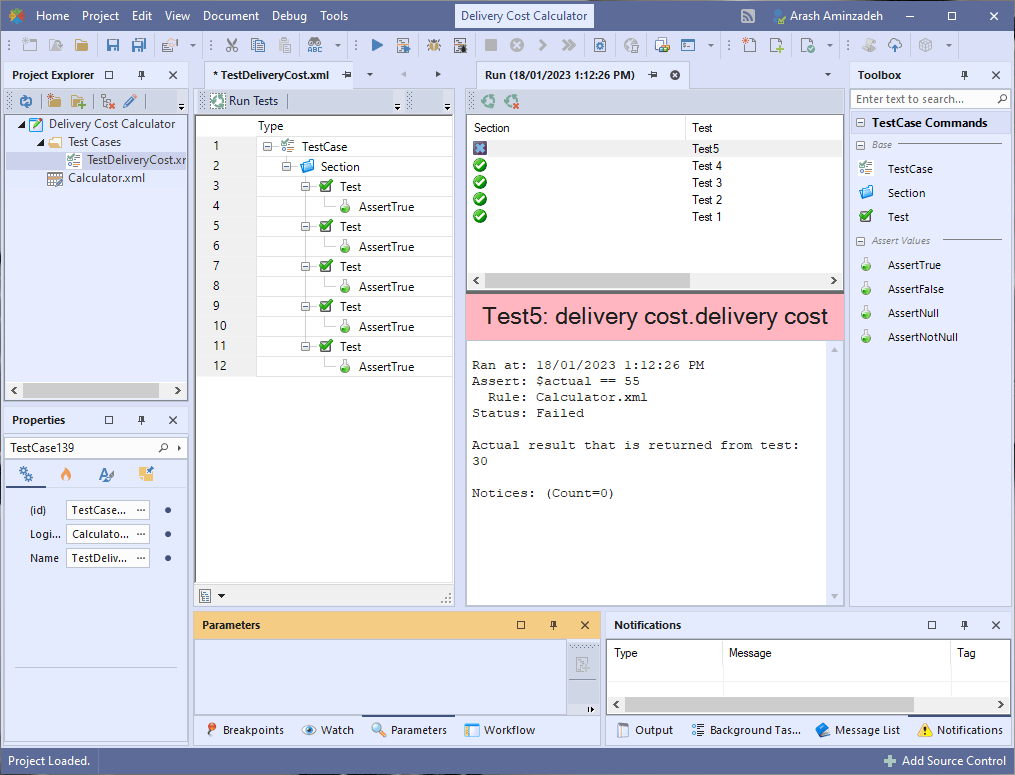
Task: Click the Run Tests button
Action: [x=245, y=101]
